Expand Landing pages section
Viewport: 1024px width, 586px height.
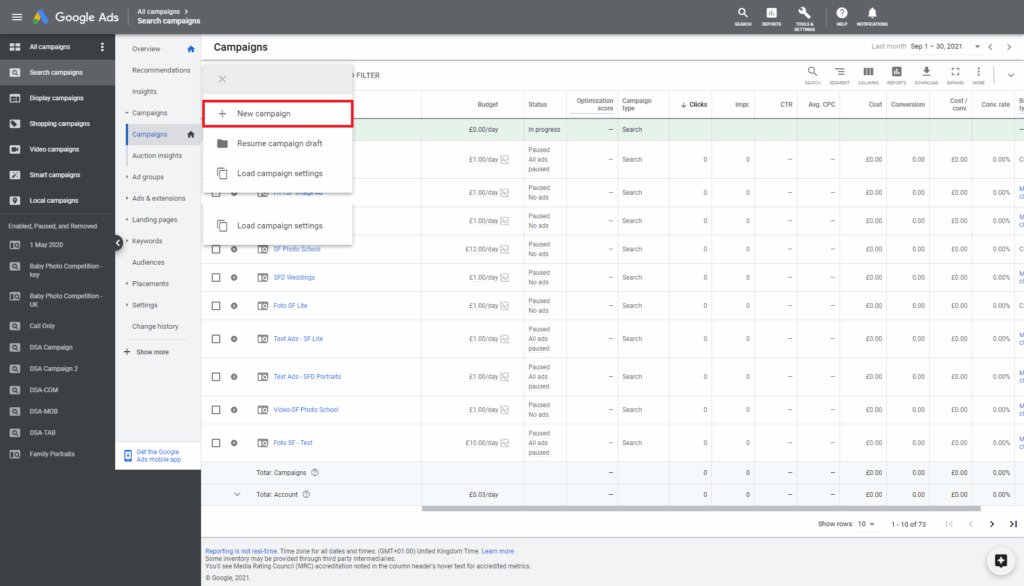point(153,220)
